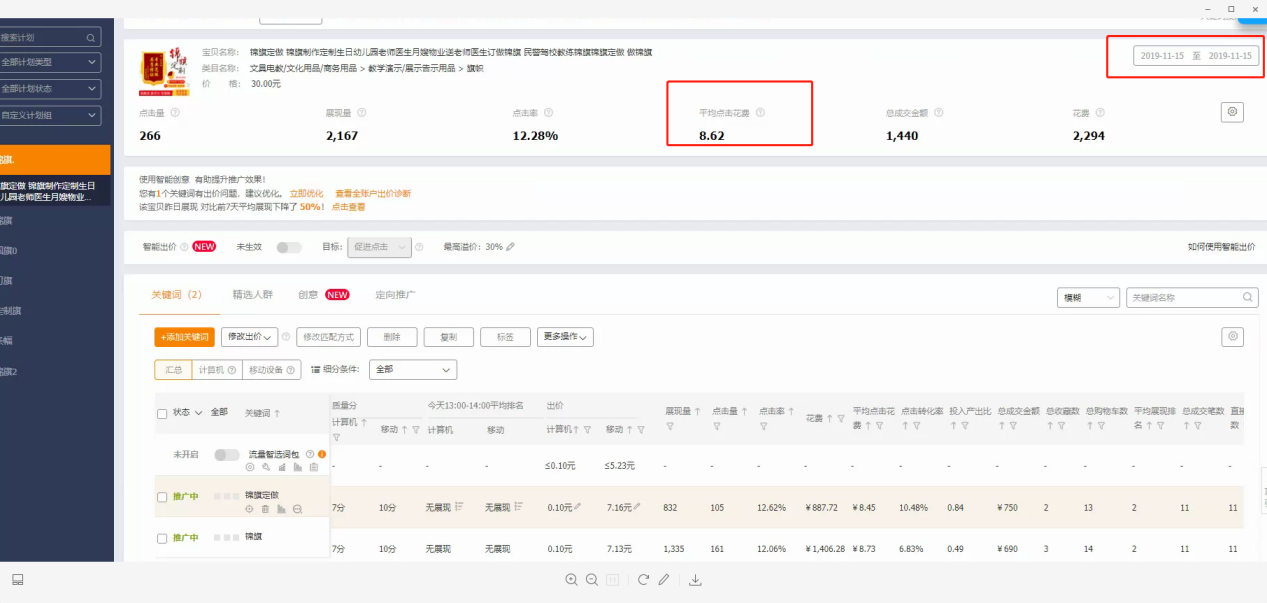Open the 模糊 match type dropdown

click(1088, 298)
